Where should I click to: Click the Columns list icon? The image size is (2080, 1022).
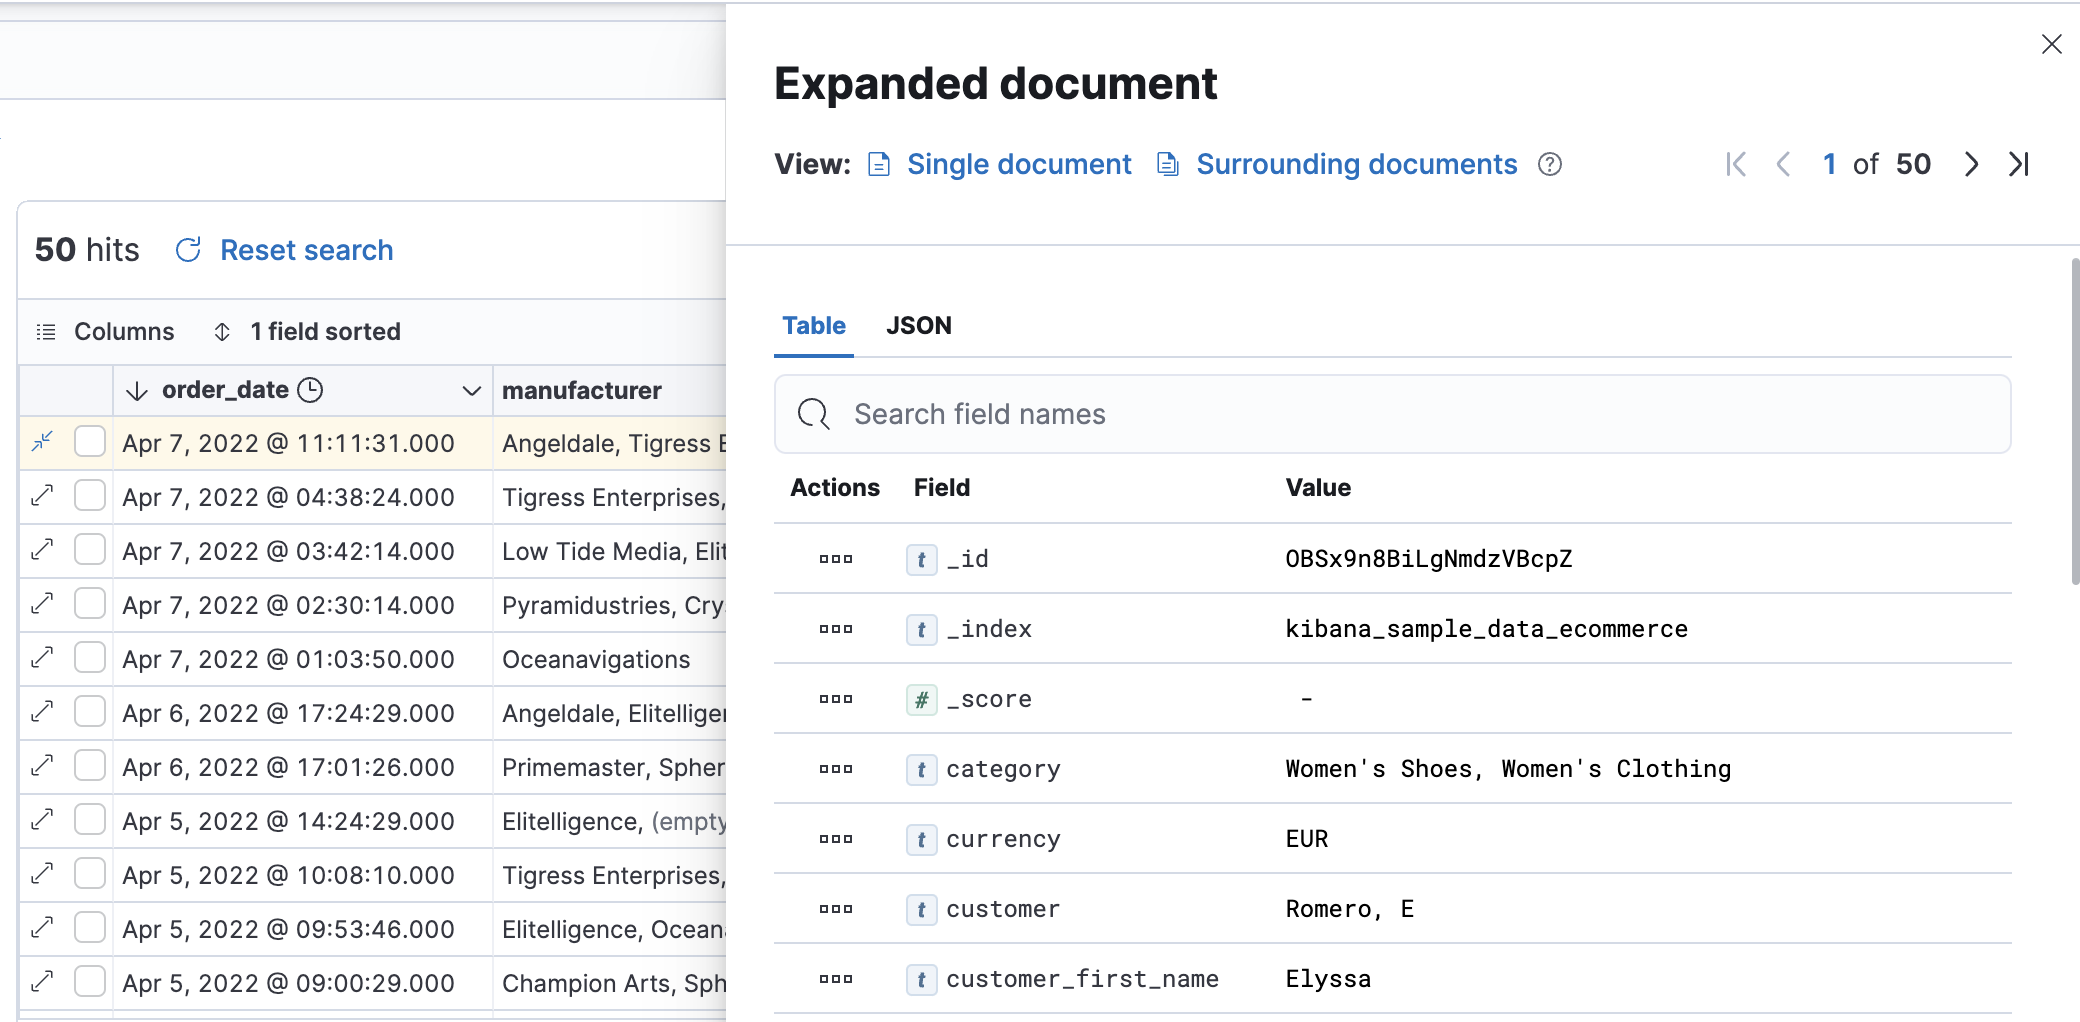pyautogui.click(x=46, y=331)
